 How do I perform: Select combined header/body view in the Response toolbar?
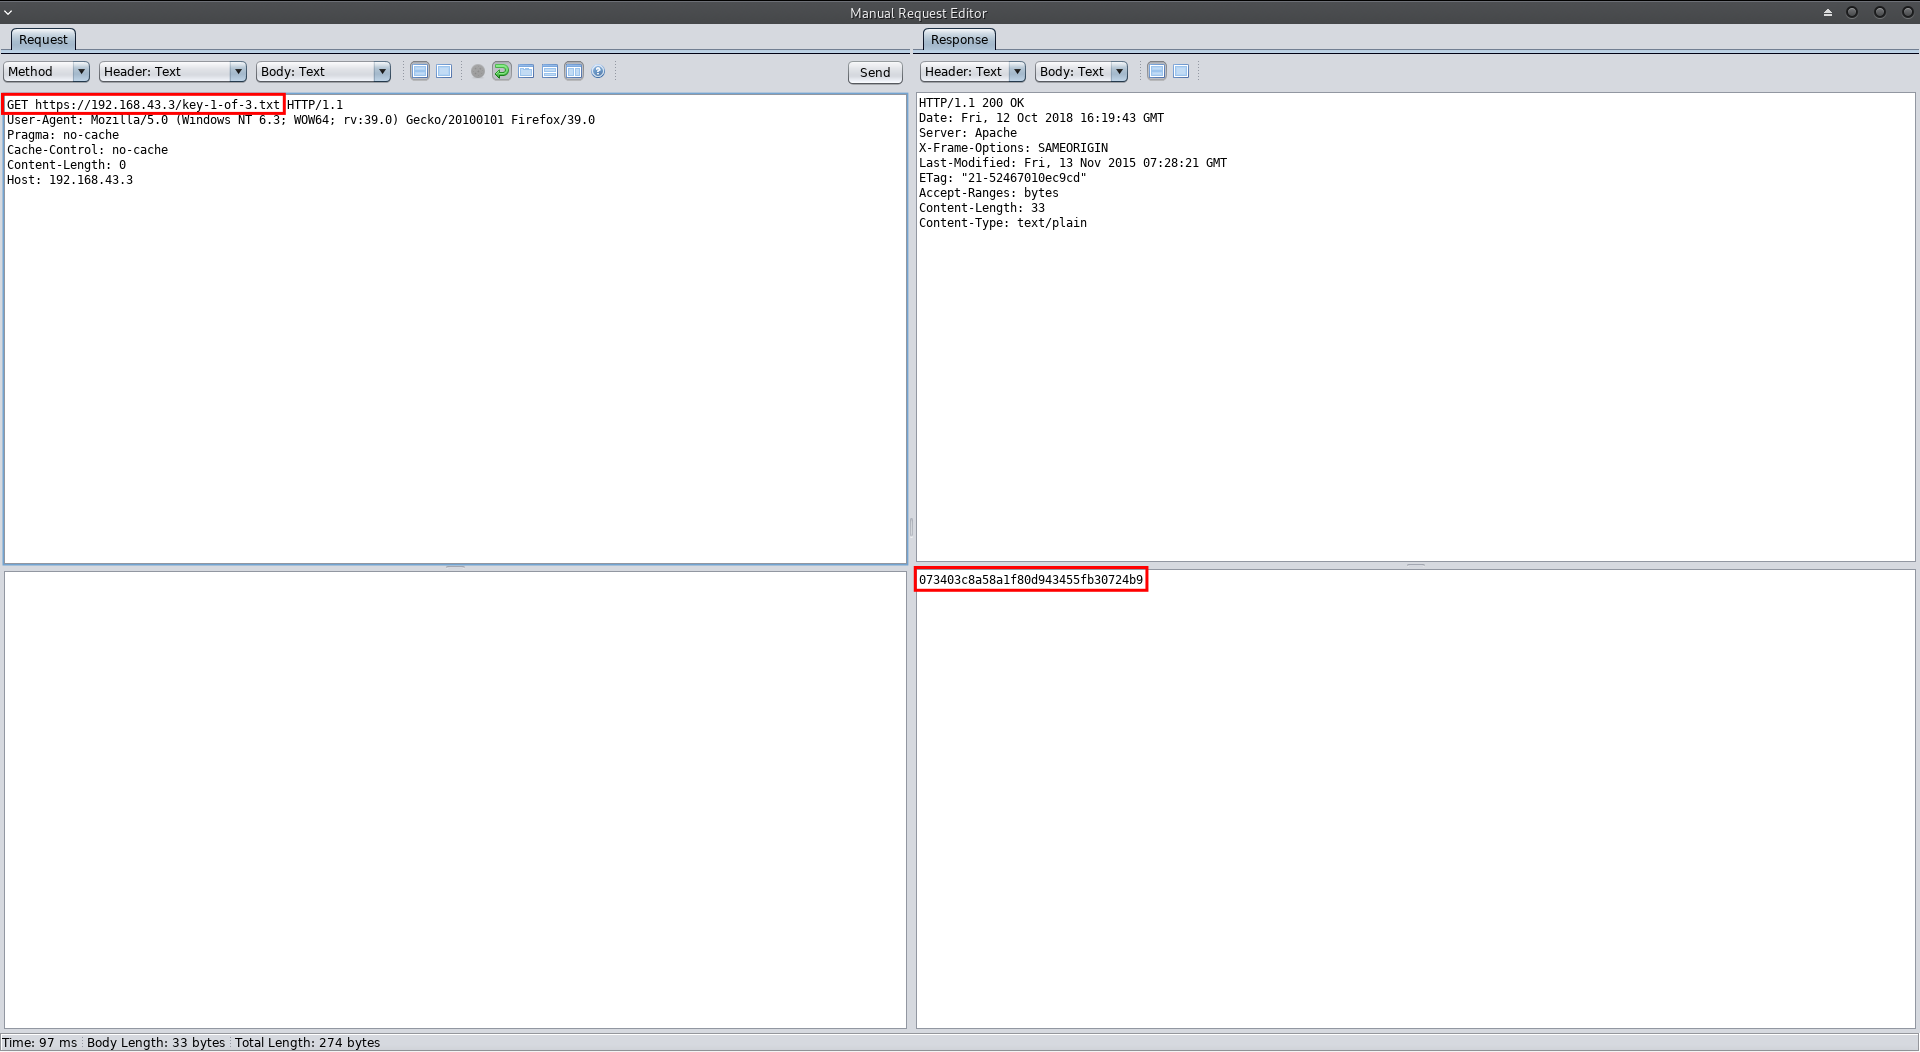click(x=1181, y=71)
